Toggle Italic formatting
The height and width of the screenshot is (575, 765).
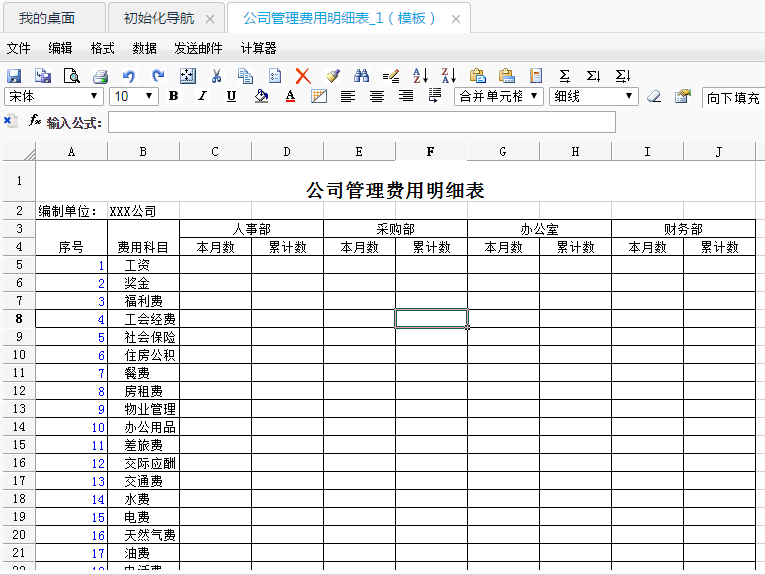coord(202,96)
